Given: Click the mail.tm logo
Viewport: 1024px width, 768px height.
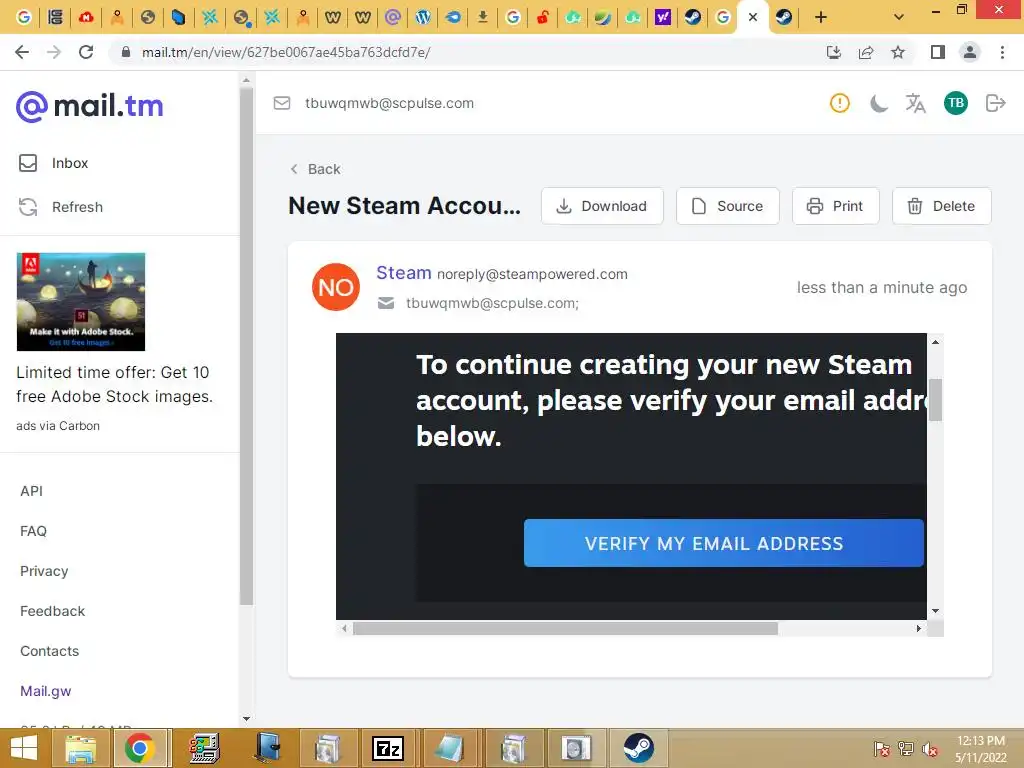Looking at the screenshot, I should [89, 106].
